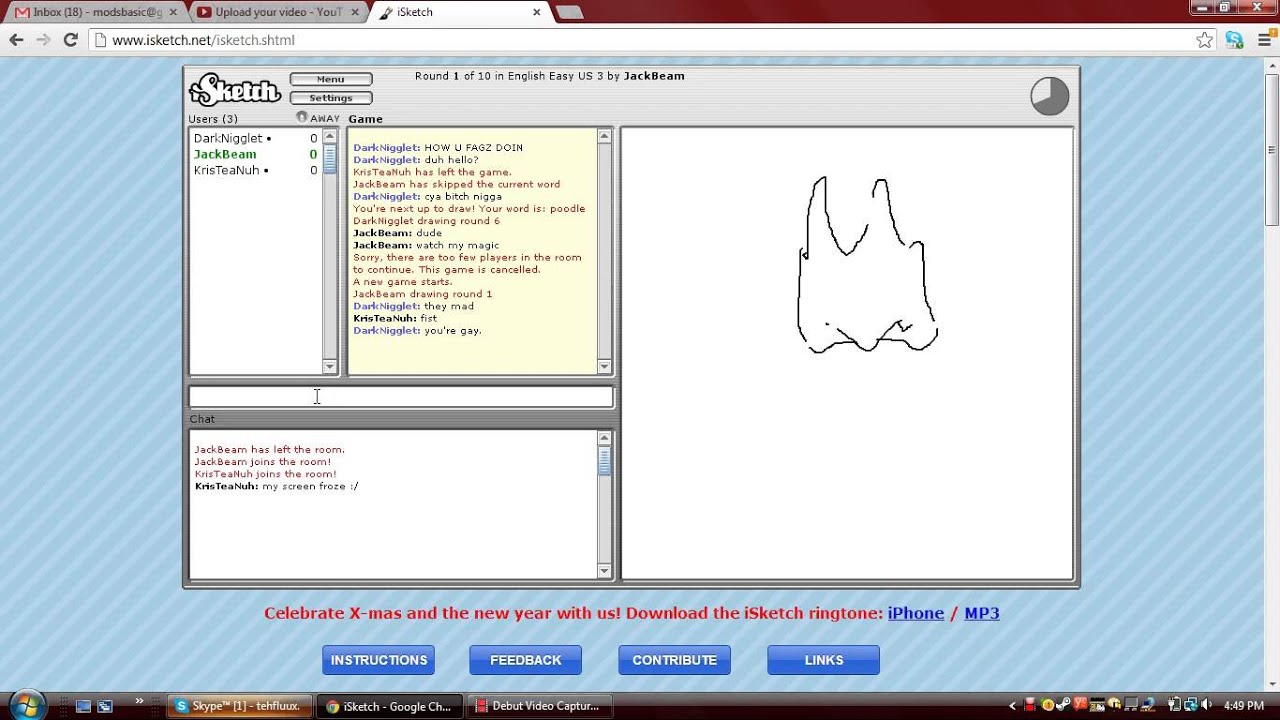
Task: Close the iSketch browser tab
Action: click(536, 12)
